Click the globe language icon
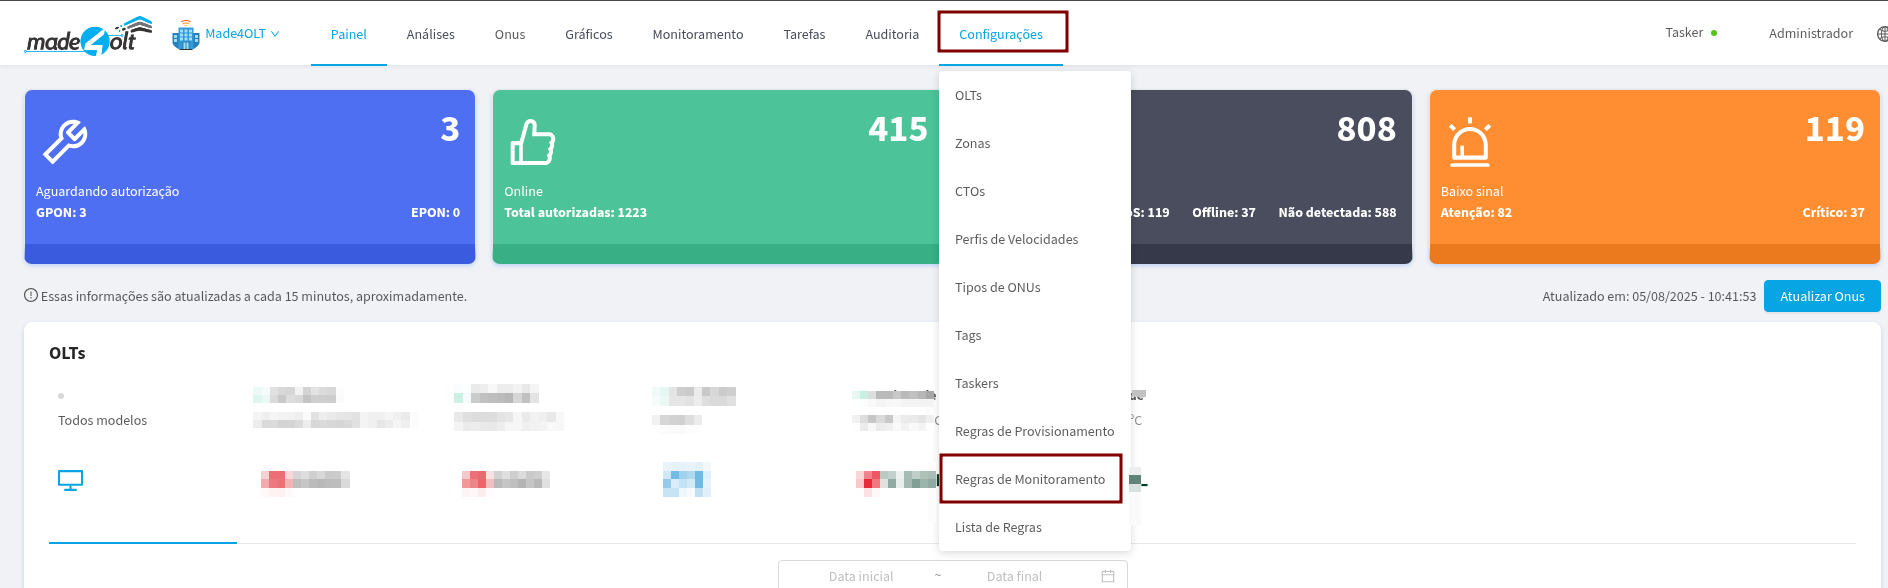Screen dimensions: 1888x588 coord(1881,34)
